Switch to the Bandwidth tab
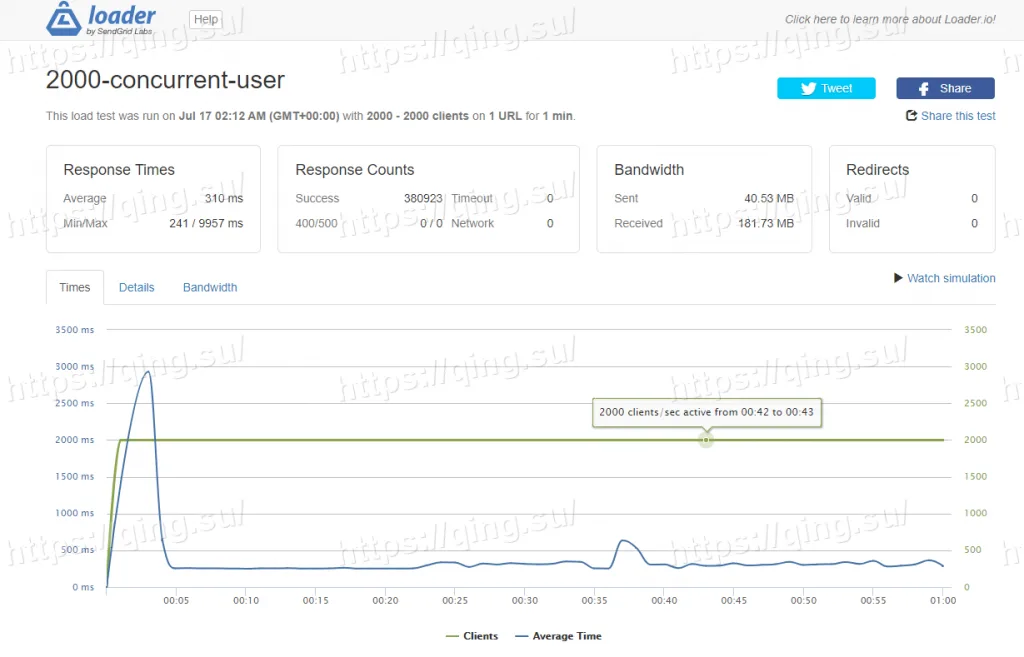Viewport: 1024px width, 657px height. pyautogui.click(x=210, y=287)
